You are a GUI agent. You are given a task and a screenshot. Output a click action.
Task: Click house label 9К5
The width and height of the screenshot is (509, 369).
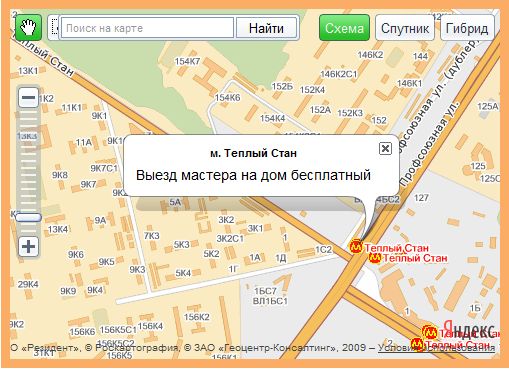tap(106, 262)
